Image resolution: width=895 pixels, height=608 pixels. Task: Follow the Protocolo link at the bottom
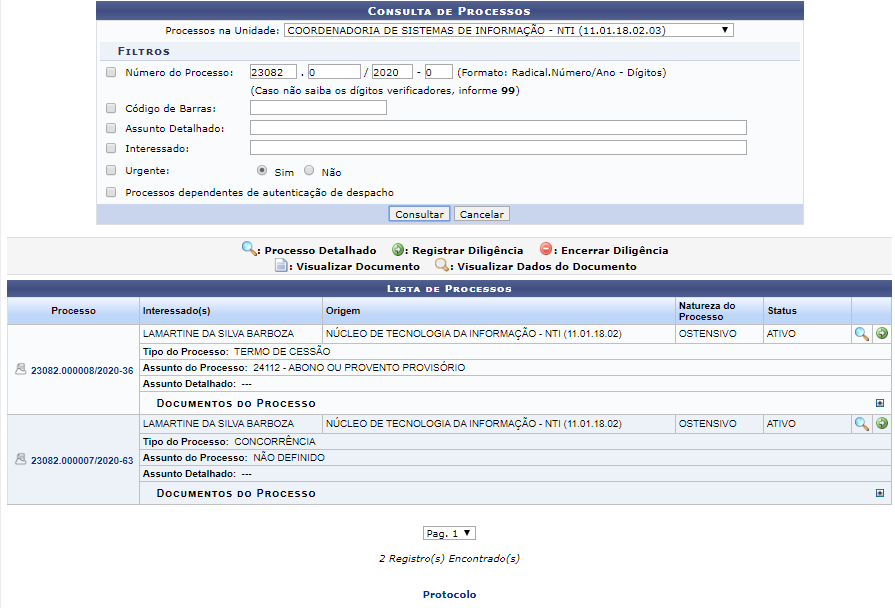[449, 595]
